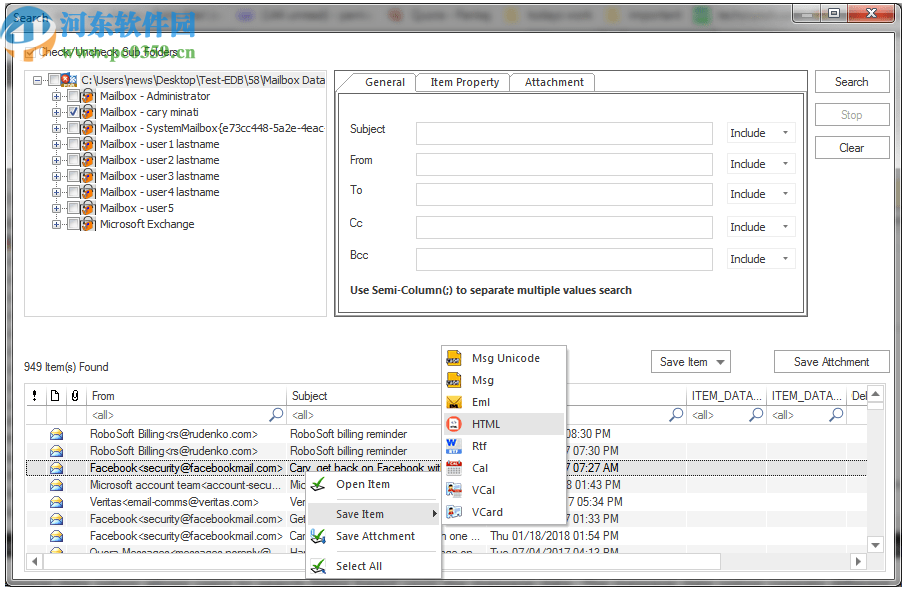Uncheck the Mailbox - cary minati checkbox
This screenshot has height=593, width=905.
71,112
